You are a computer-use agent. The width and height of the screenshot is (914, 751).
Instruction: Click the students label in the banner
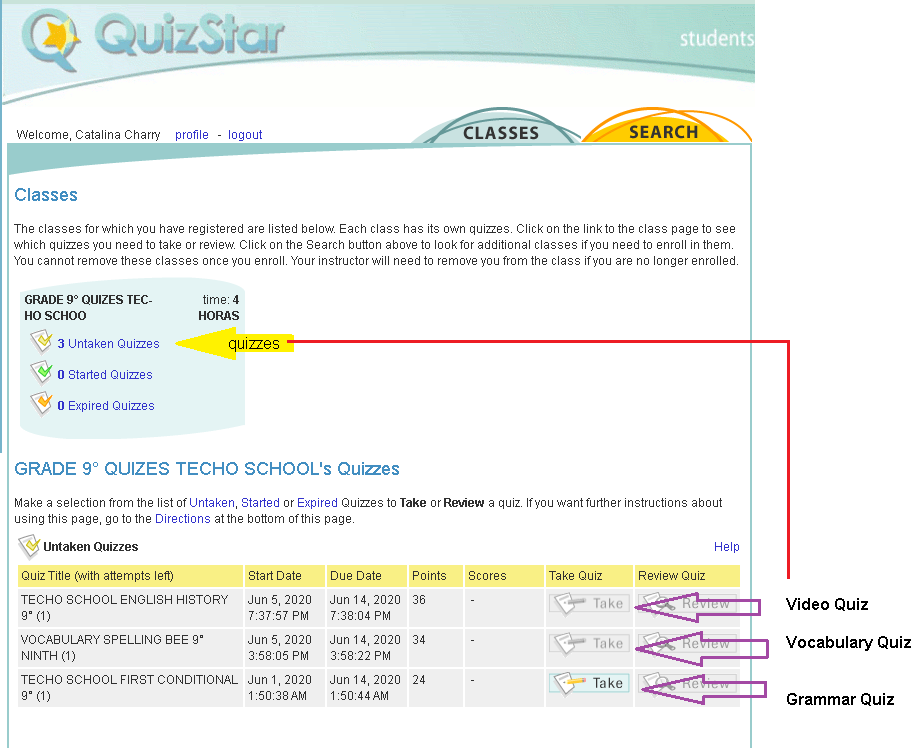coord(716,38)
